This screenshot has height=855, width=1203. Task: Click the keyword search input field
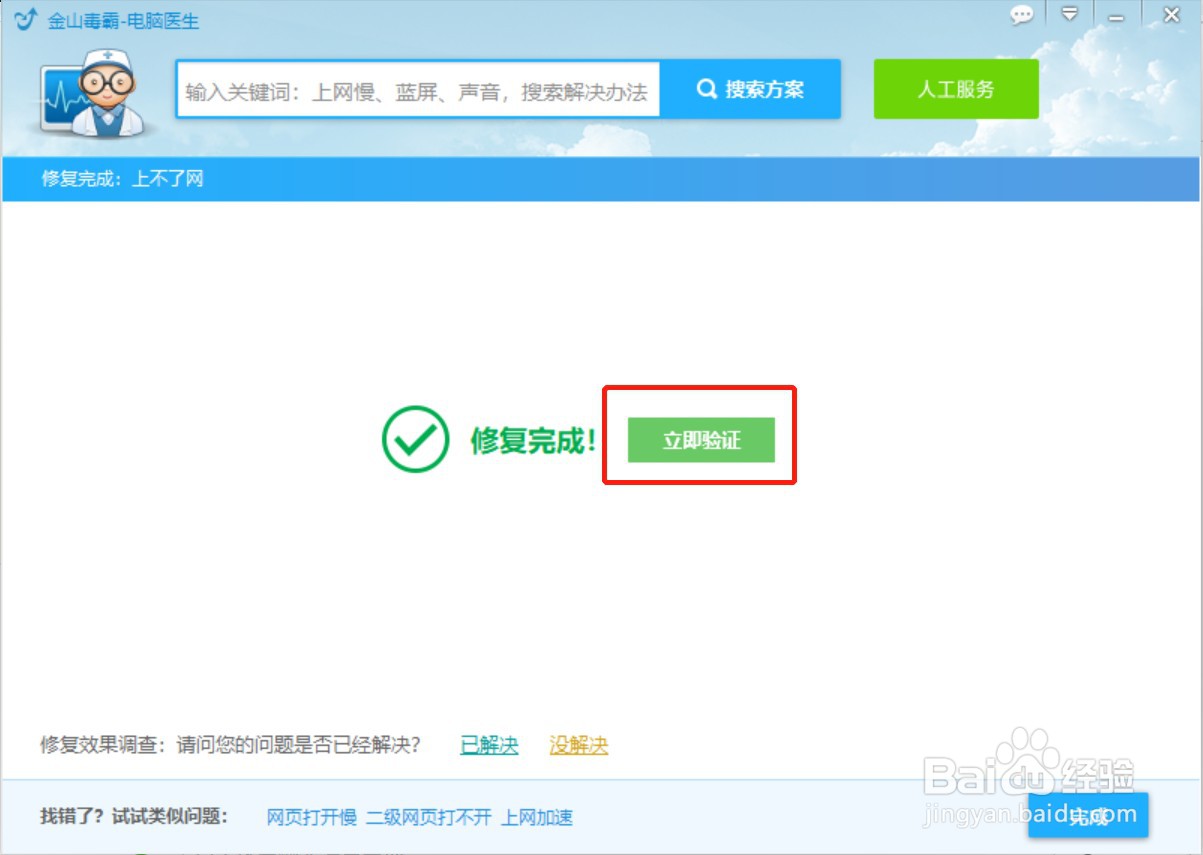pyautogui.click(x=415, y=88)
